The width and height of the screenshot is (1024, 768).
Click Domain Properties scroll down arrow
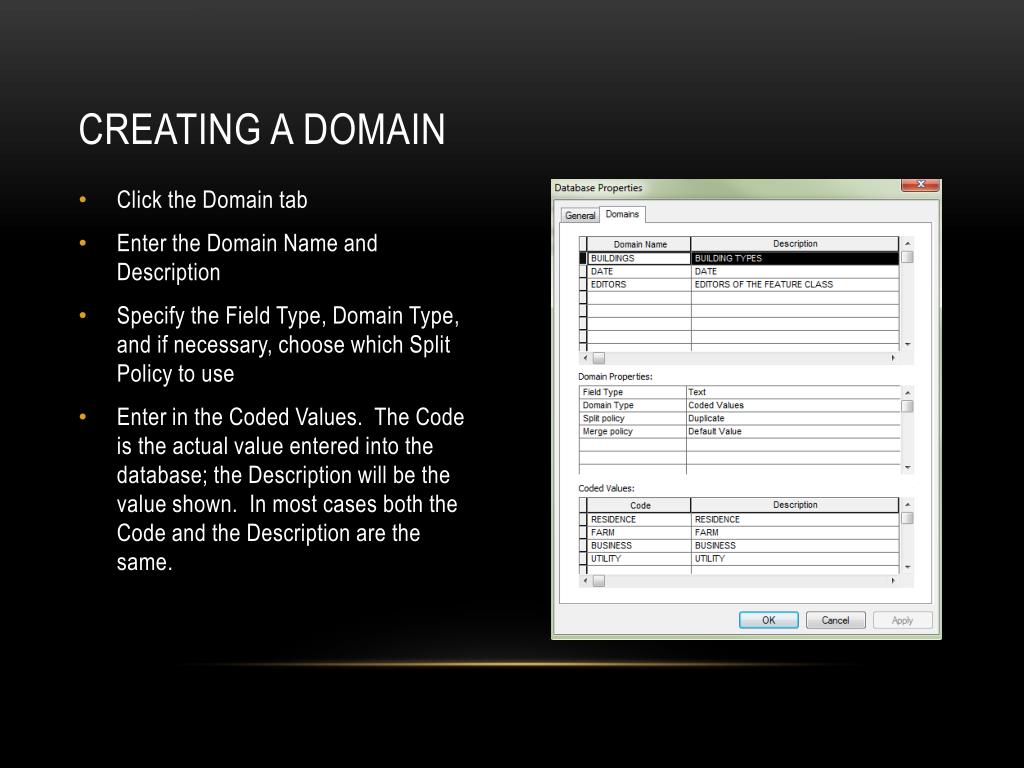[x=907, y=468]
